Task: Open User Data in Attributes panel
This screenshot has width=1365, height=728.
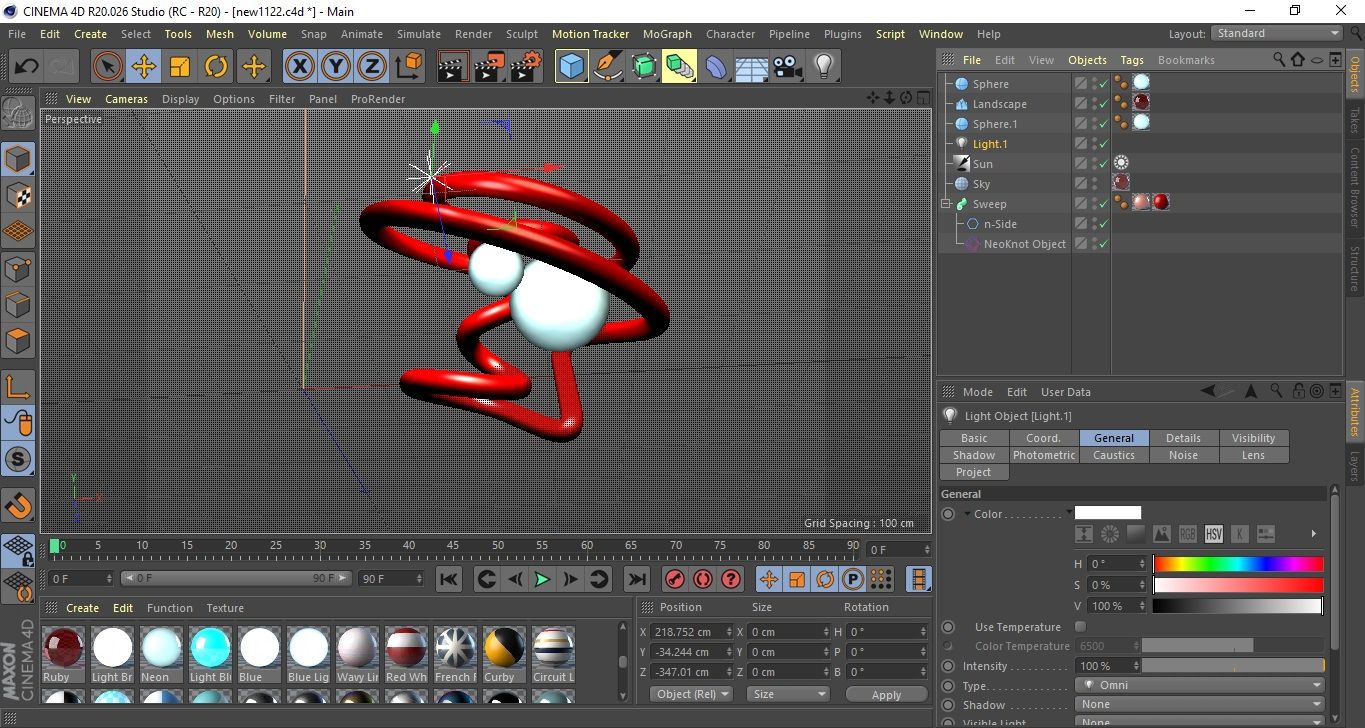Action: 1066,392
